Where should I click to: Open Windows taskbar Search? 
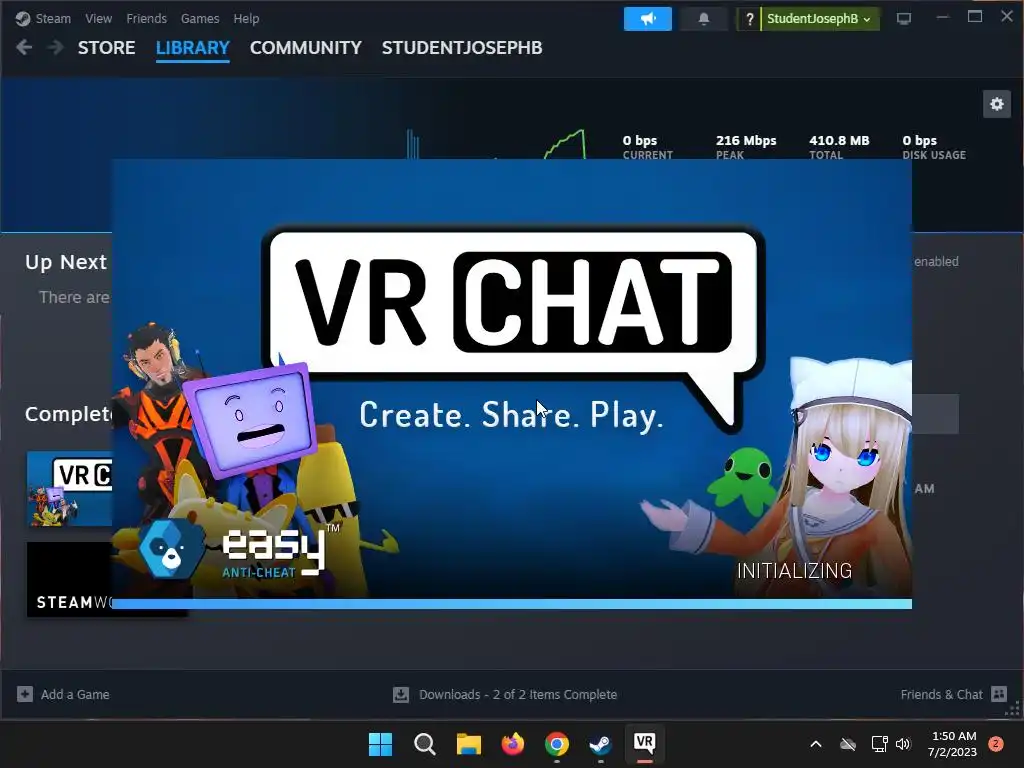[424, 744]
